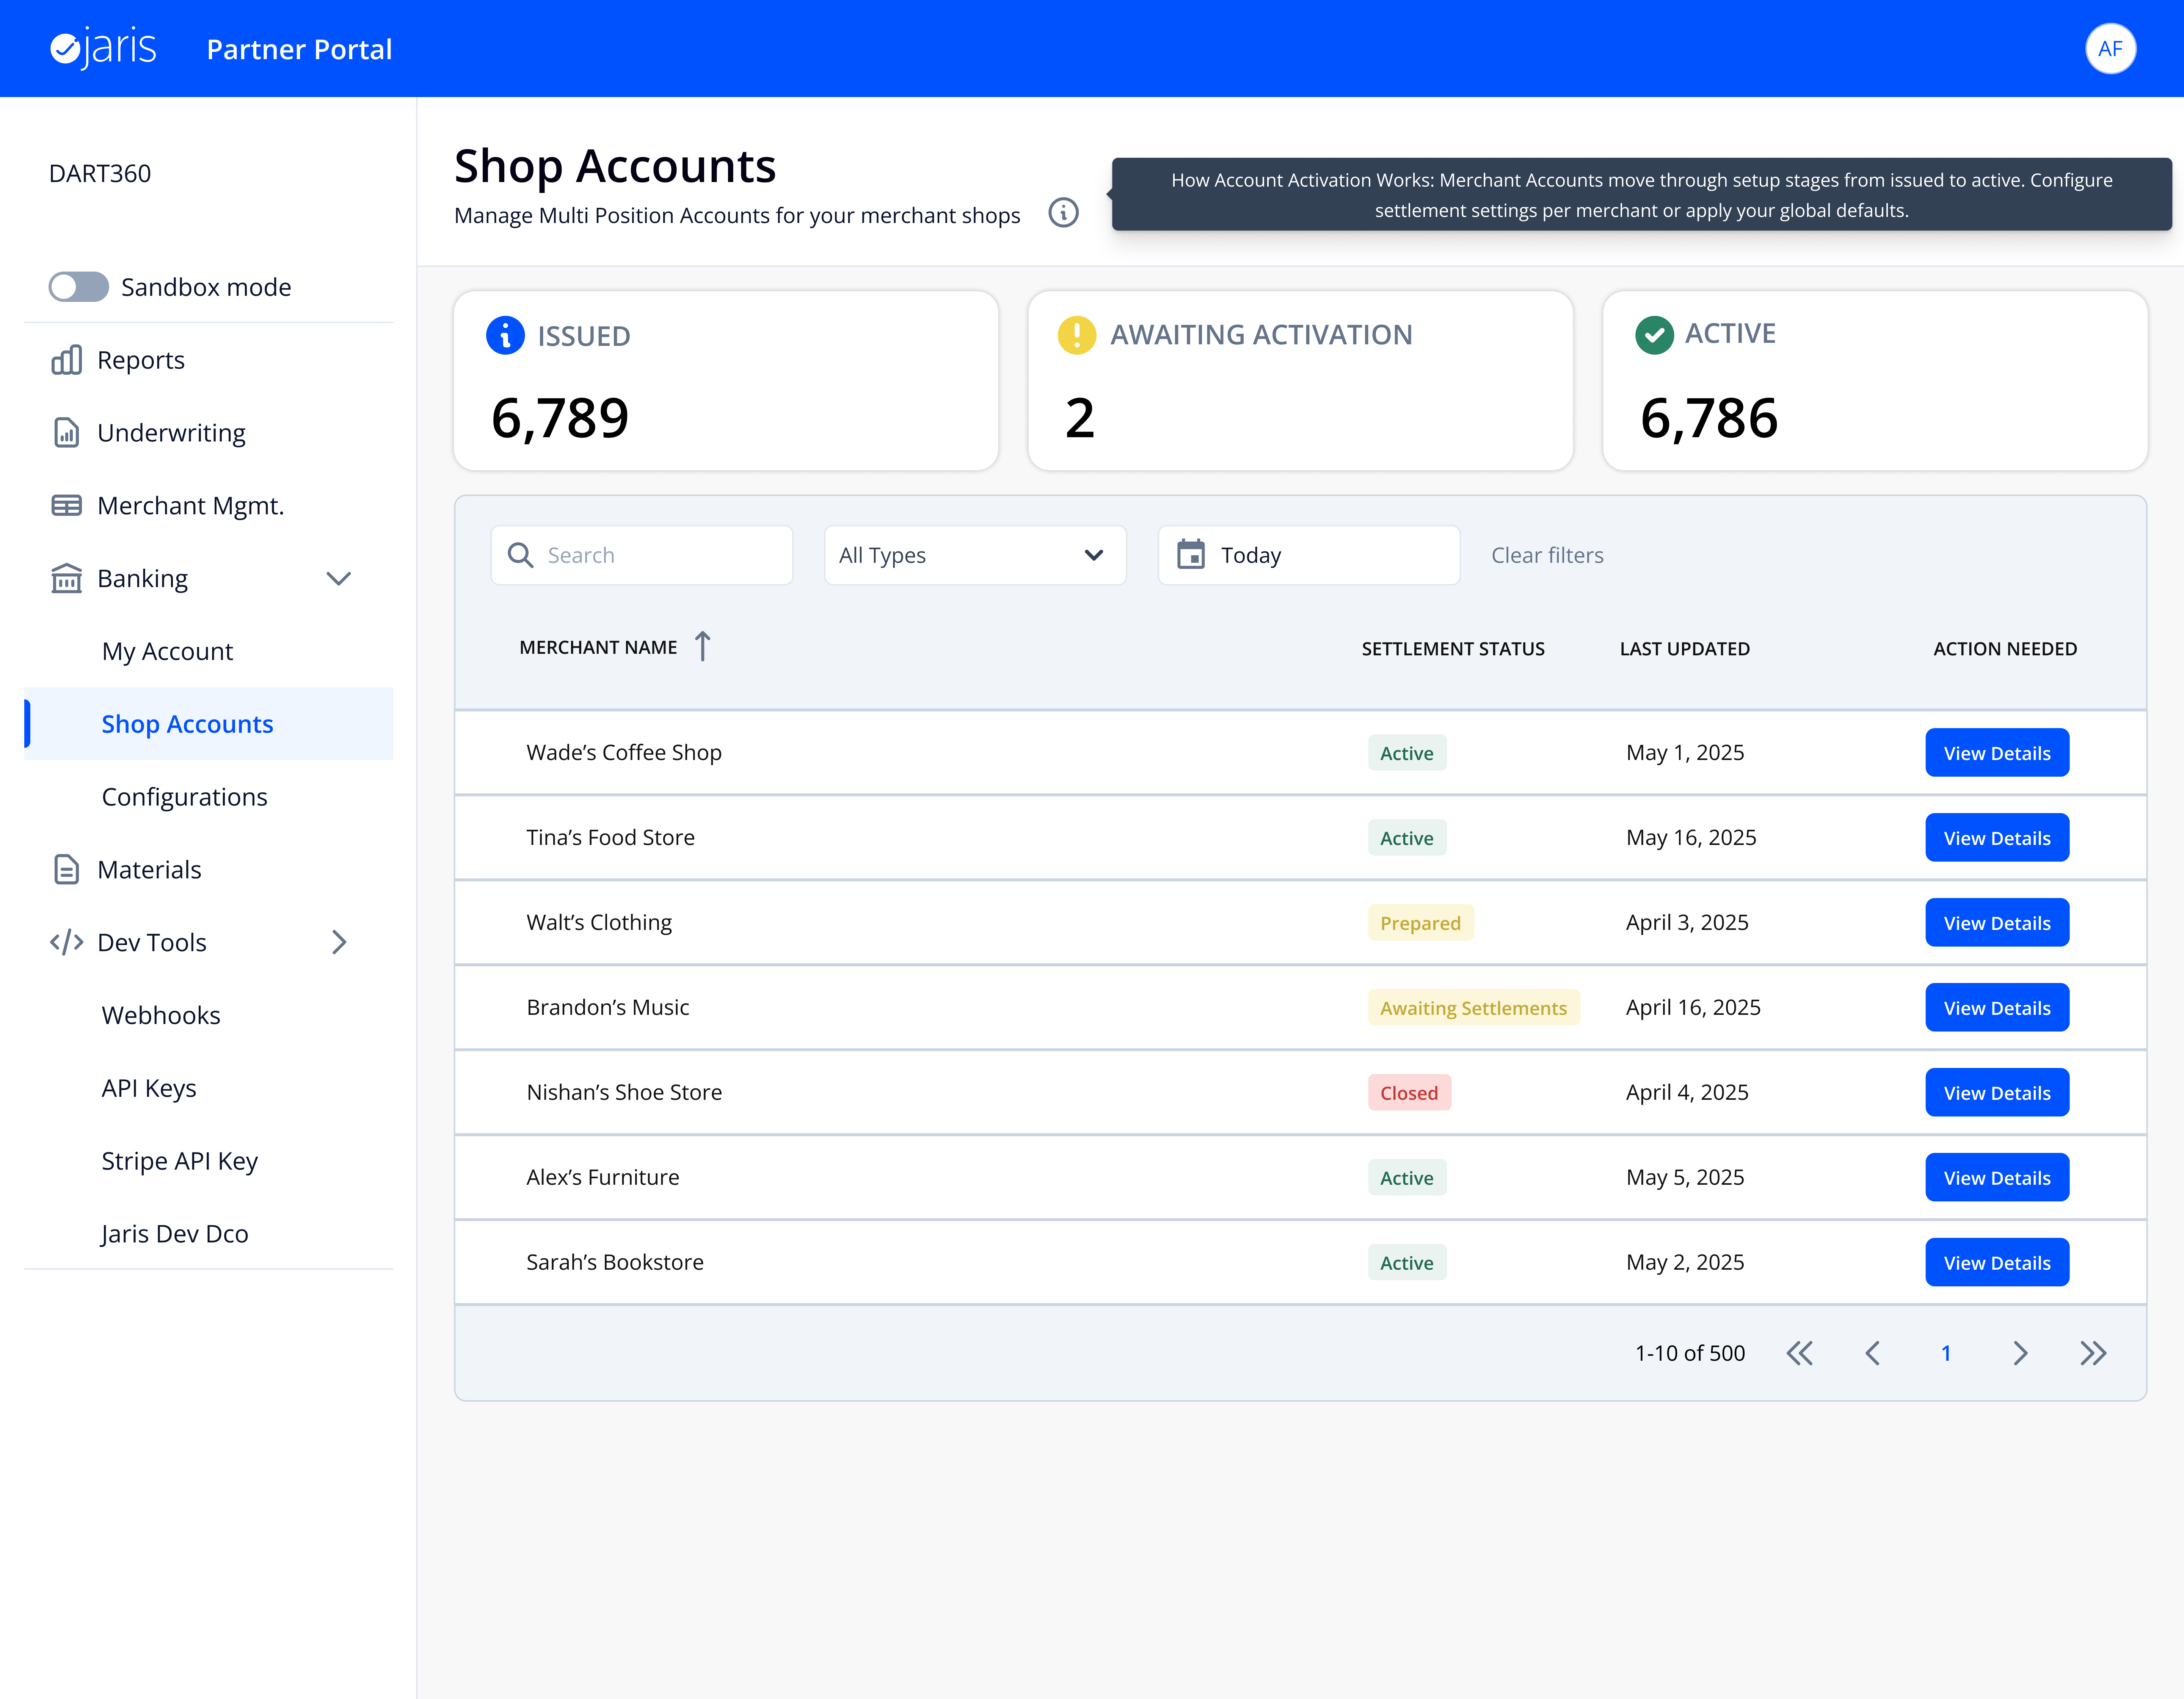This screenshot has width=2184, height=1699.
Task: Click the Settlement Status column header
Action: (1453, 649)
